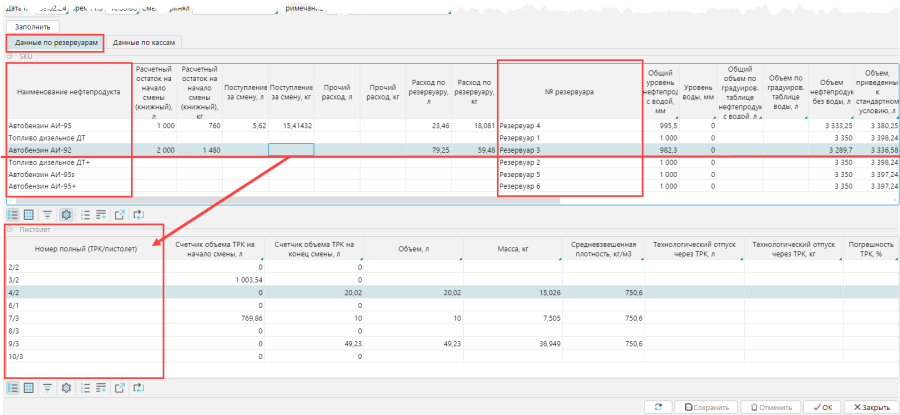This screenshot has height=415, width=900.
Task: Open filter arrow on Уровень воды column
Action: pos(716,119)
